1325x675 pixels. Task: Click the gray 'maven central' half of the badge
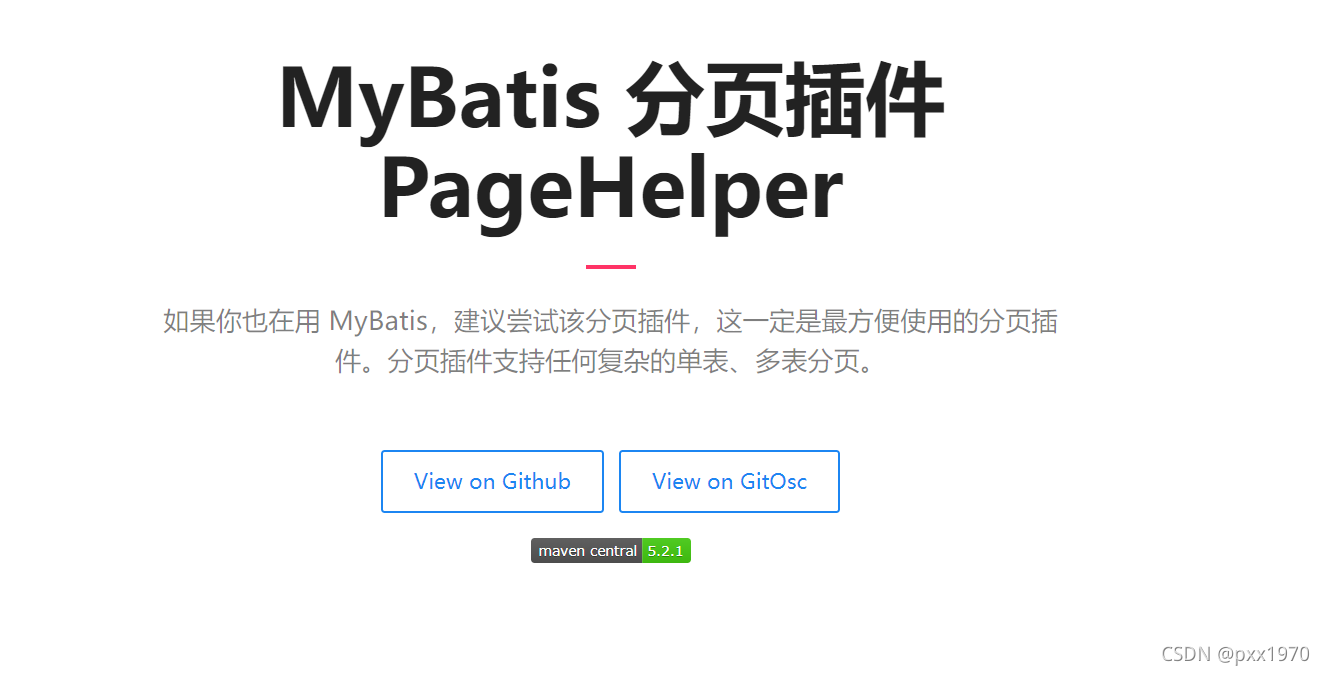(x=586, y=550)
